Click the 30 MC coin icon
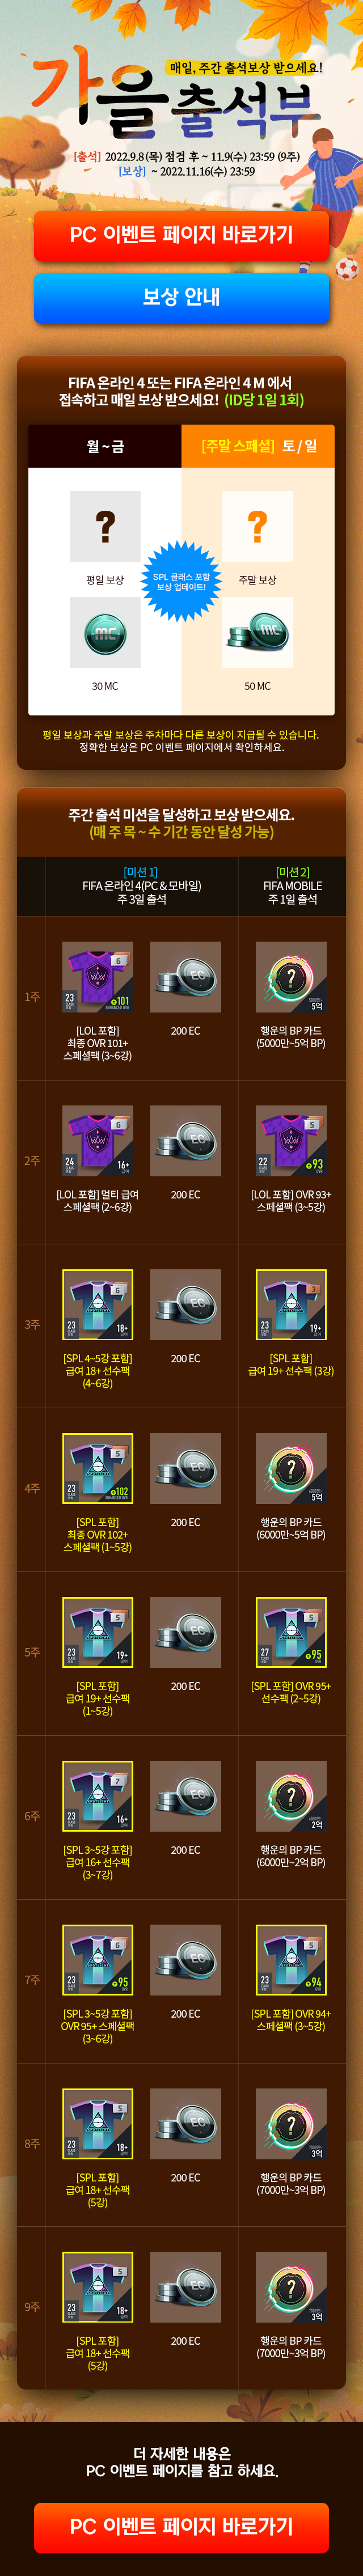The width and height of the screenshot is (363, 2576). tap(105, 632)
